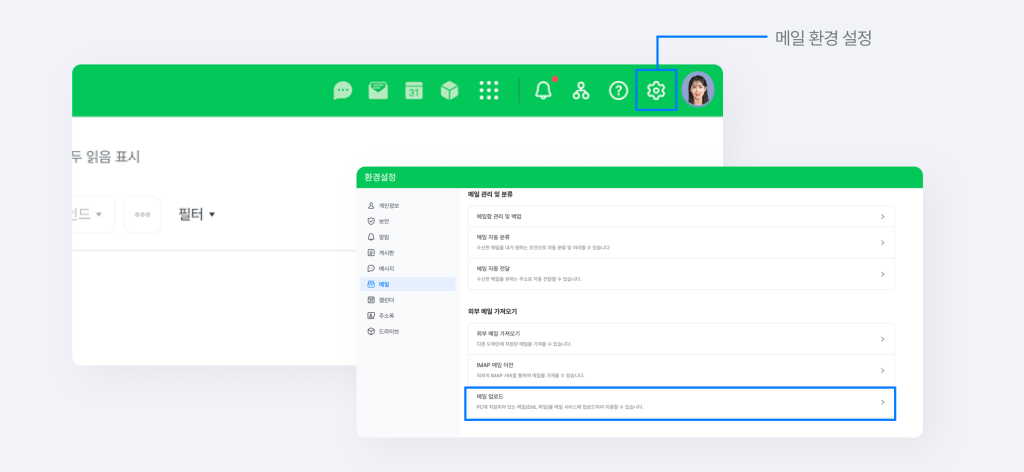1024x472 pixels.
Task: Expand the IMAP 메일 이전 row
Action: (679, 370)
